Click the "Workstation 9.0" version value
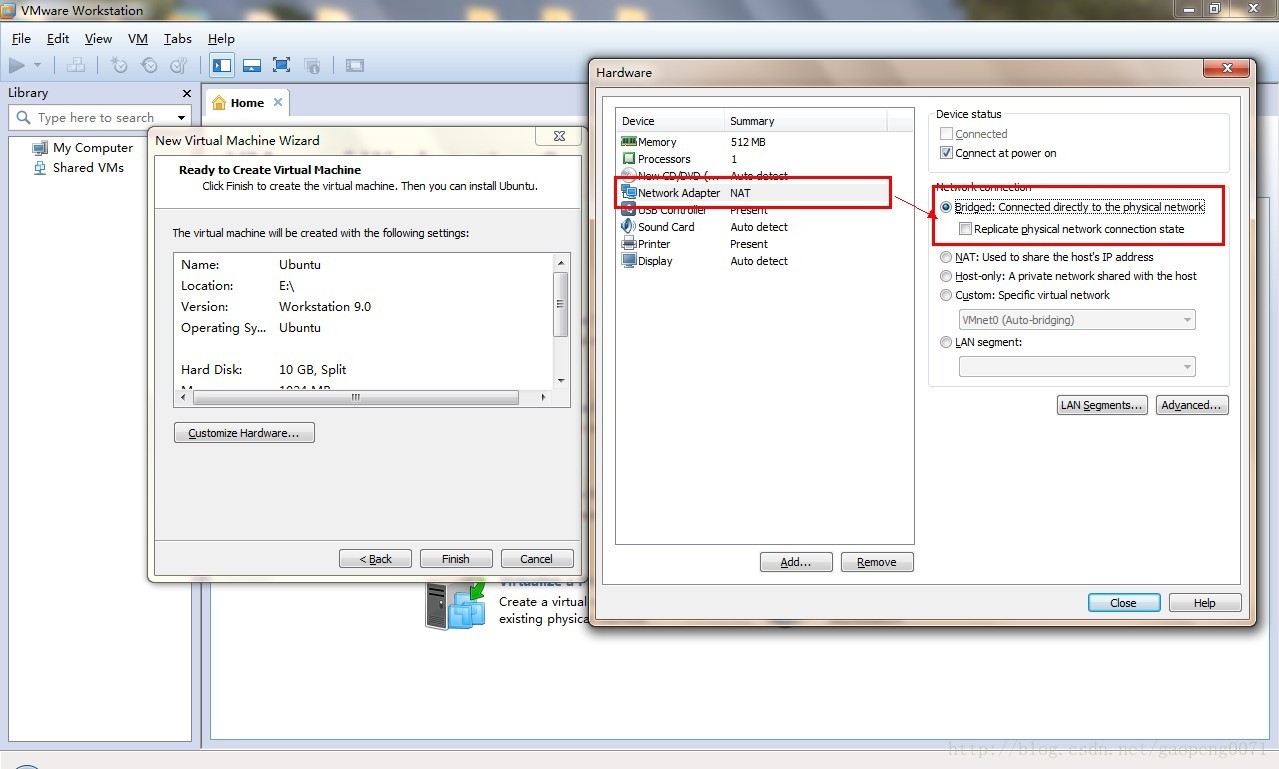Image resolution: width=1279 pixels, height=769 pixels. (x=325, y=307)
